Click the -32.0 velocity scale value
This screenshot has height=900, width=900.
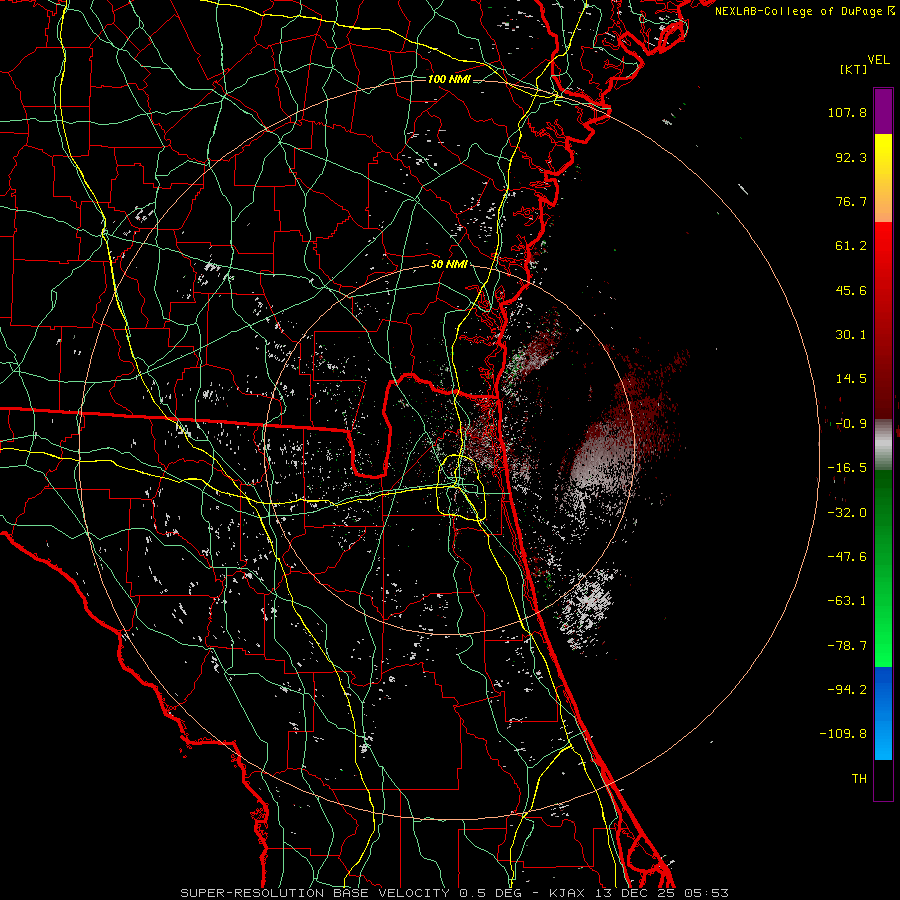[x=847, y=513]
